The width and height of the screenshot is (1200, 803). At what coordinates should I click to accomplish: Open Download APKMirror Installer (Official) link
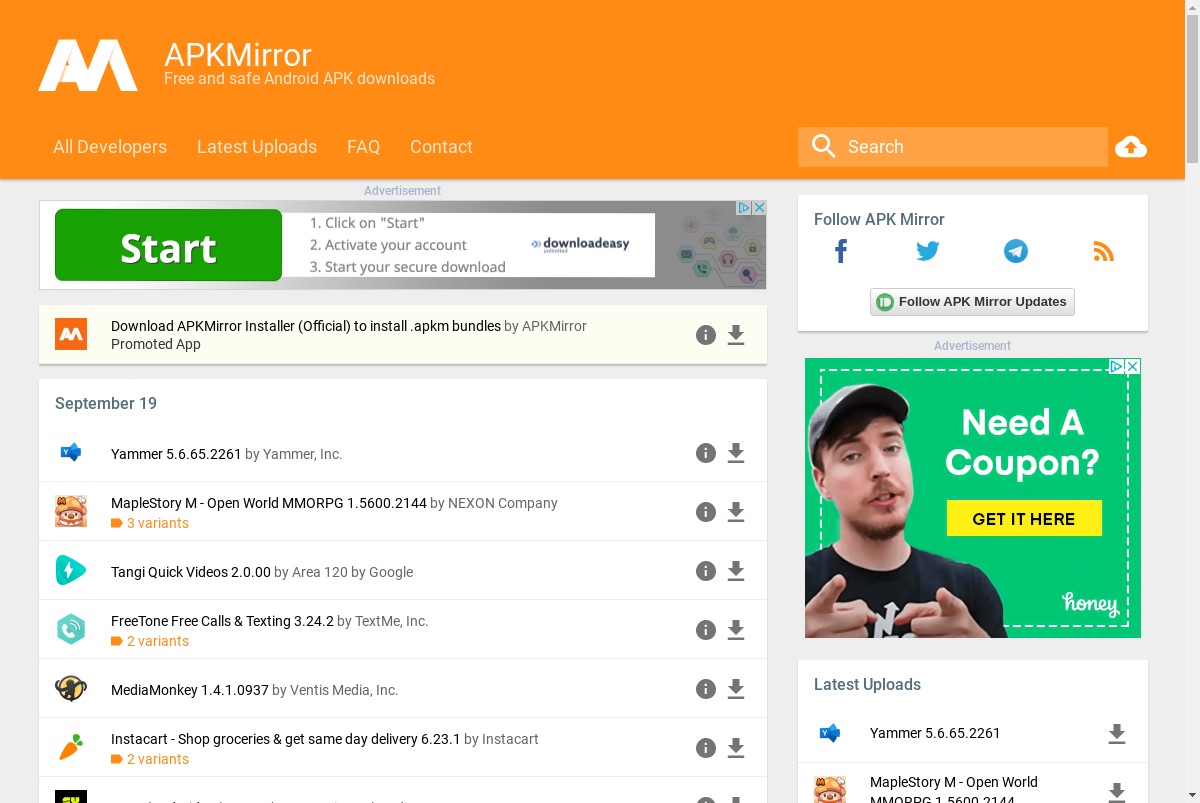pos(306,326)
